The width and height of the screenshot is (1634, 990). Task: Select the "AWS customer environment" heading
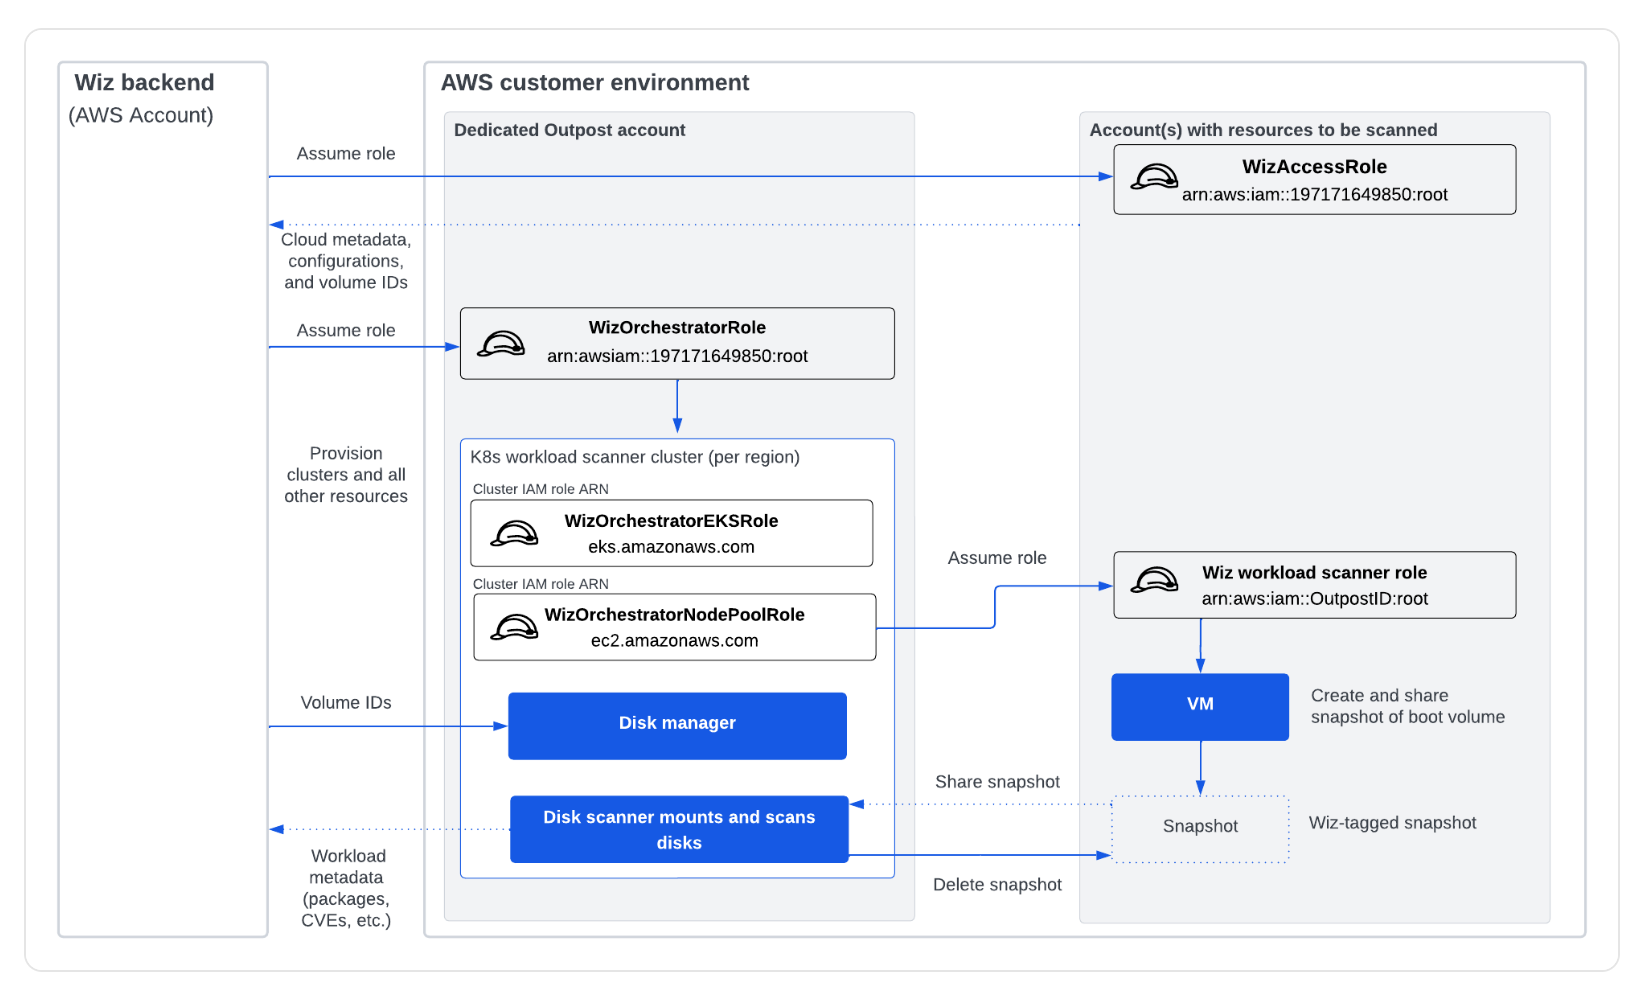tap(595, 83)
